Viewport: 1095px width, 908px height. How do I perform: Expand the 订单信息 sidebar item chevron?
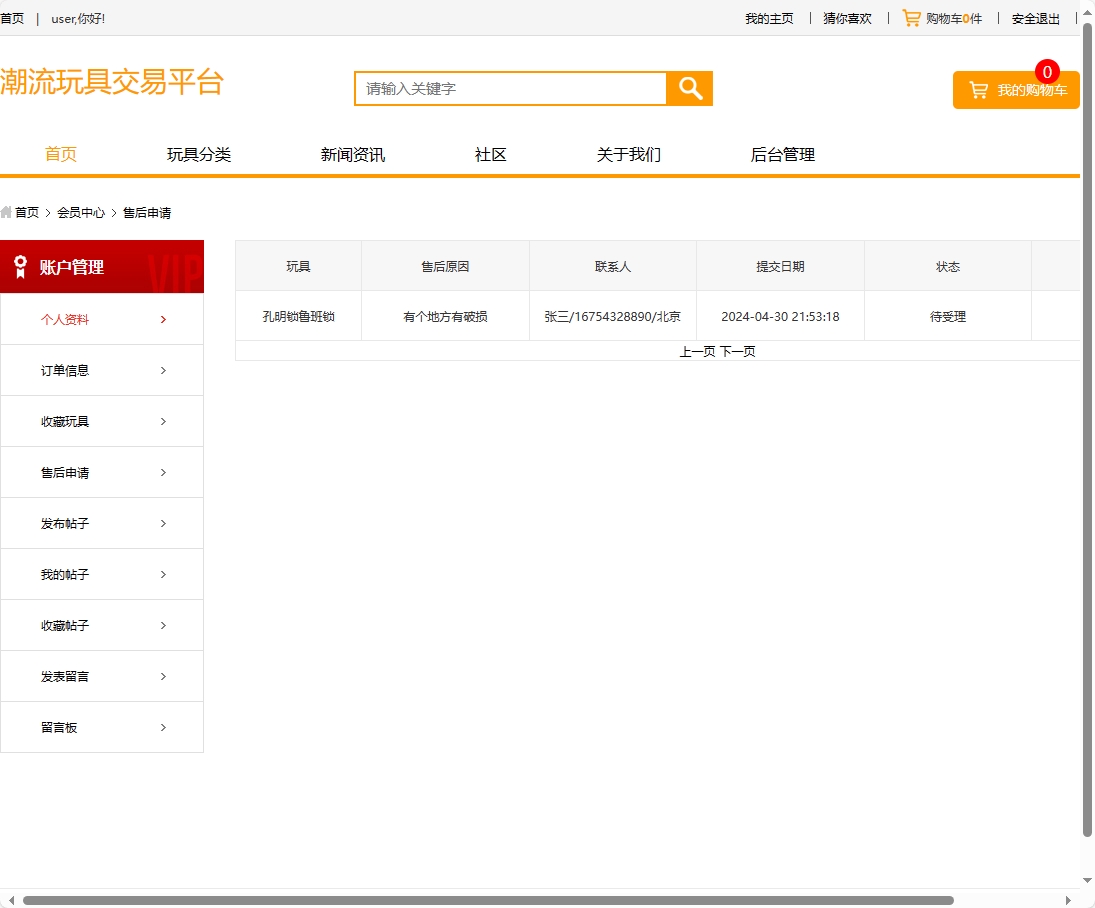click(163, 370)
